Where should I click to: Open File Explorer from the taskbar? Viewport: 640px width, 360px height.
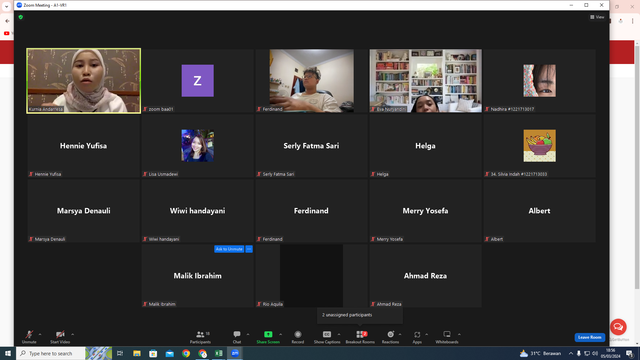pyautogui.click(x=137, y=353)
